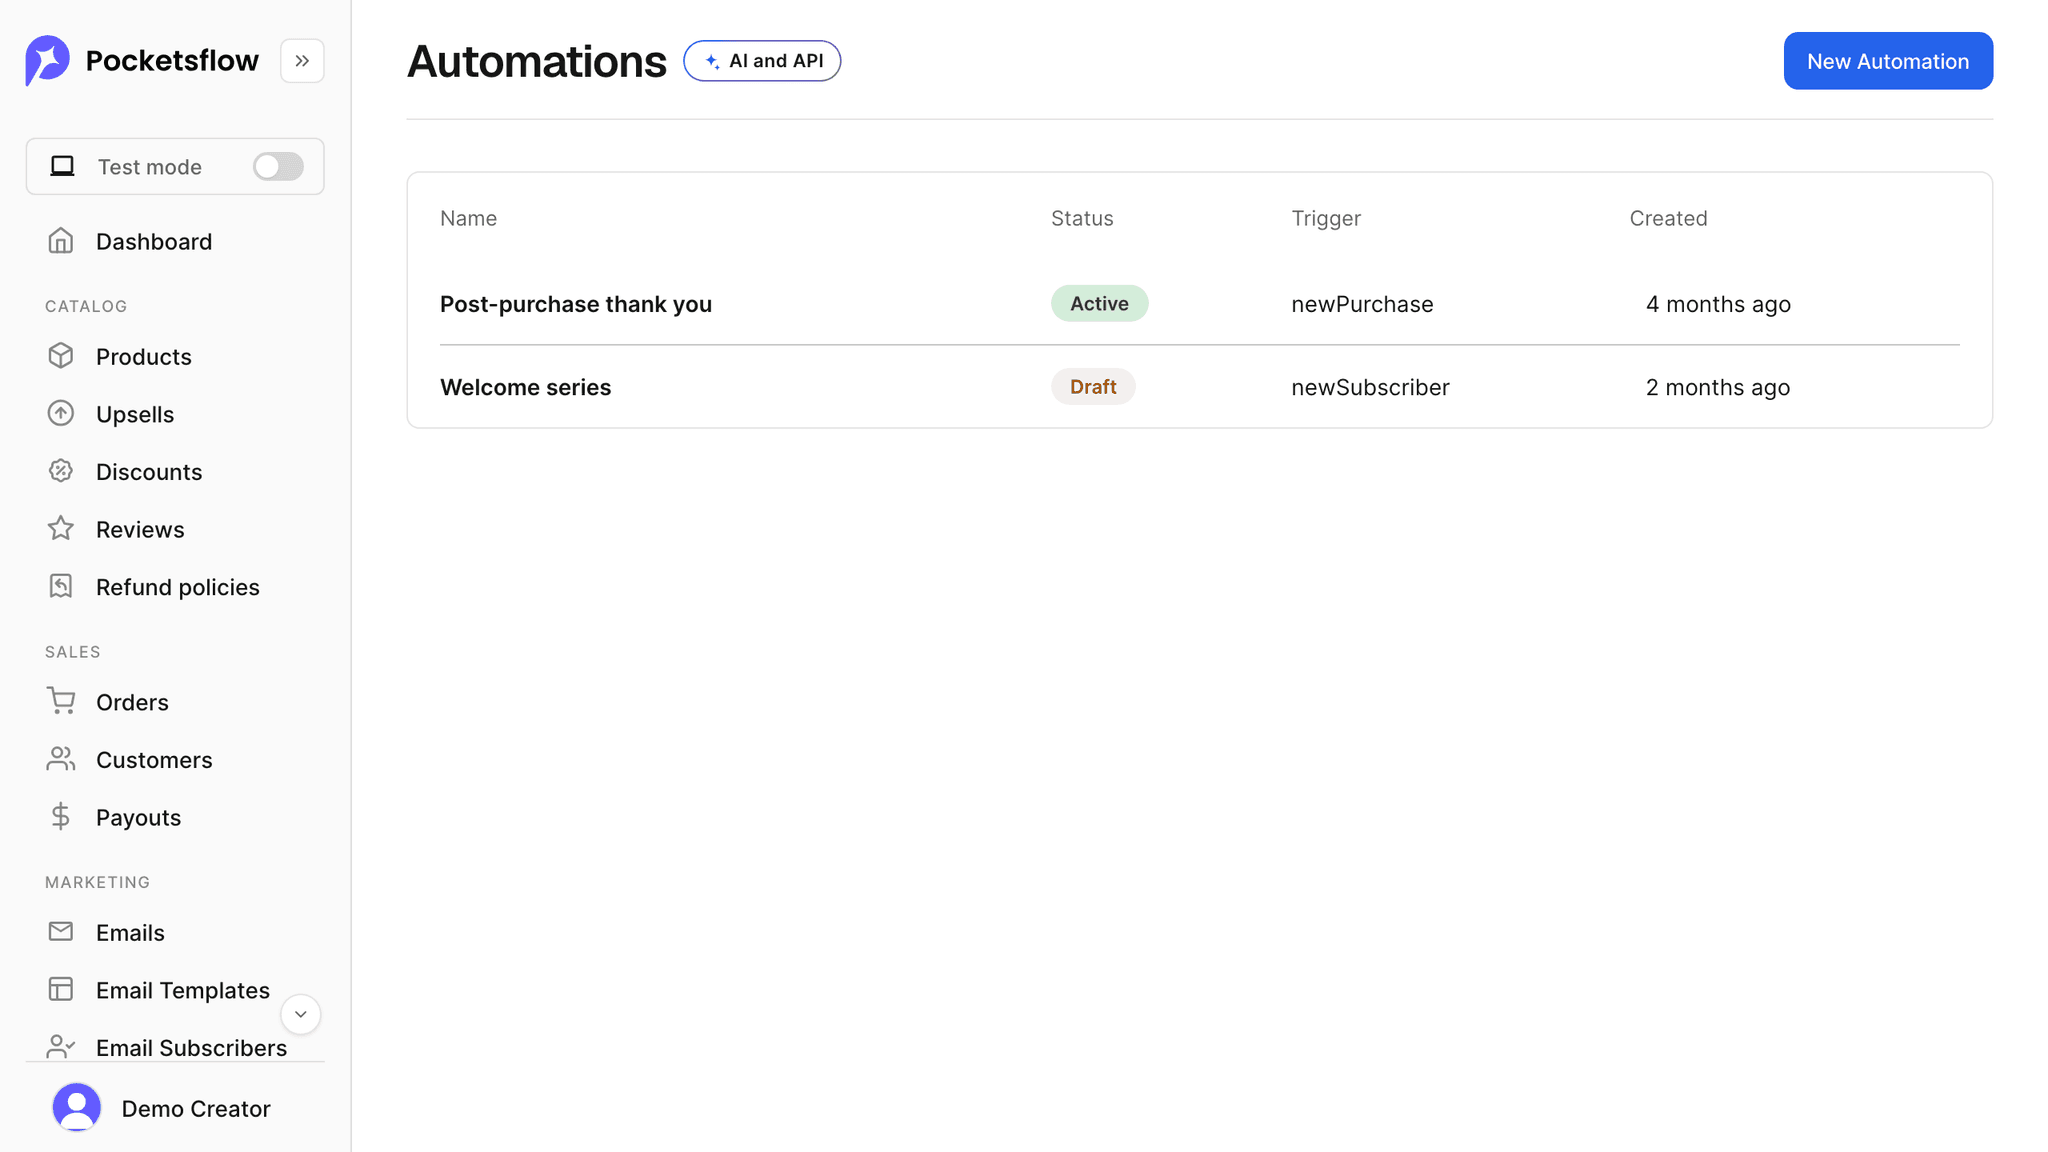
Task: Open the Payouts section
Action: point(138,817)
